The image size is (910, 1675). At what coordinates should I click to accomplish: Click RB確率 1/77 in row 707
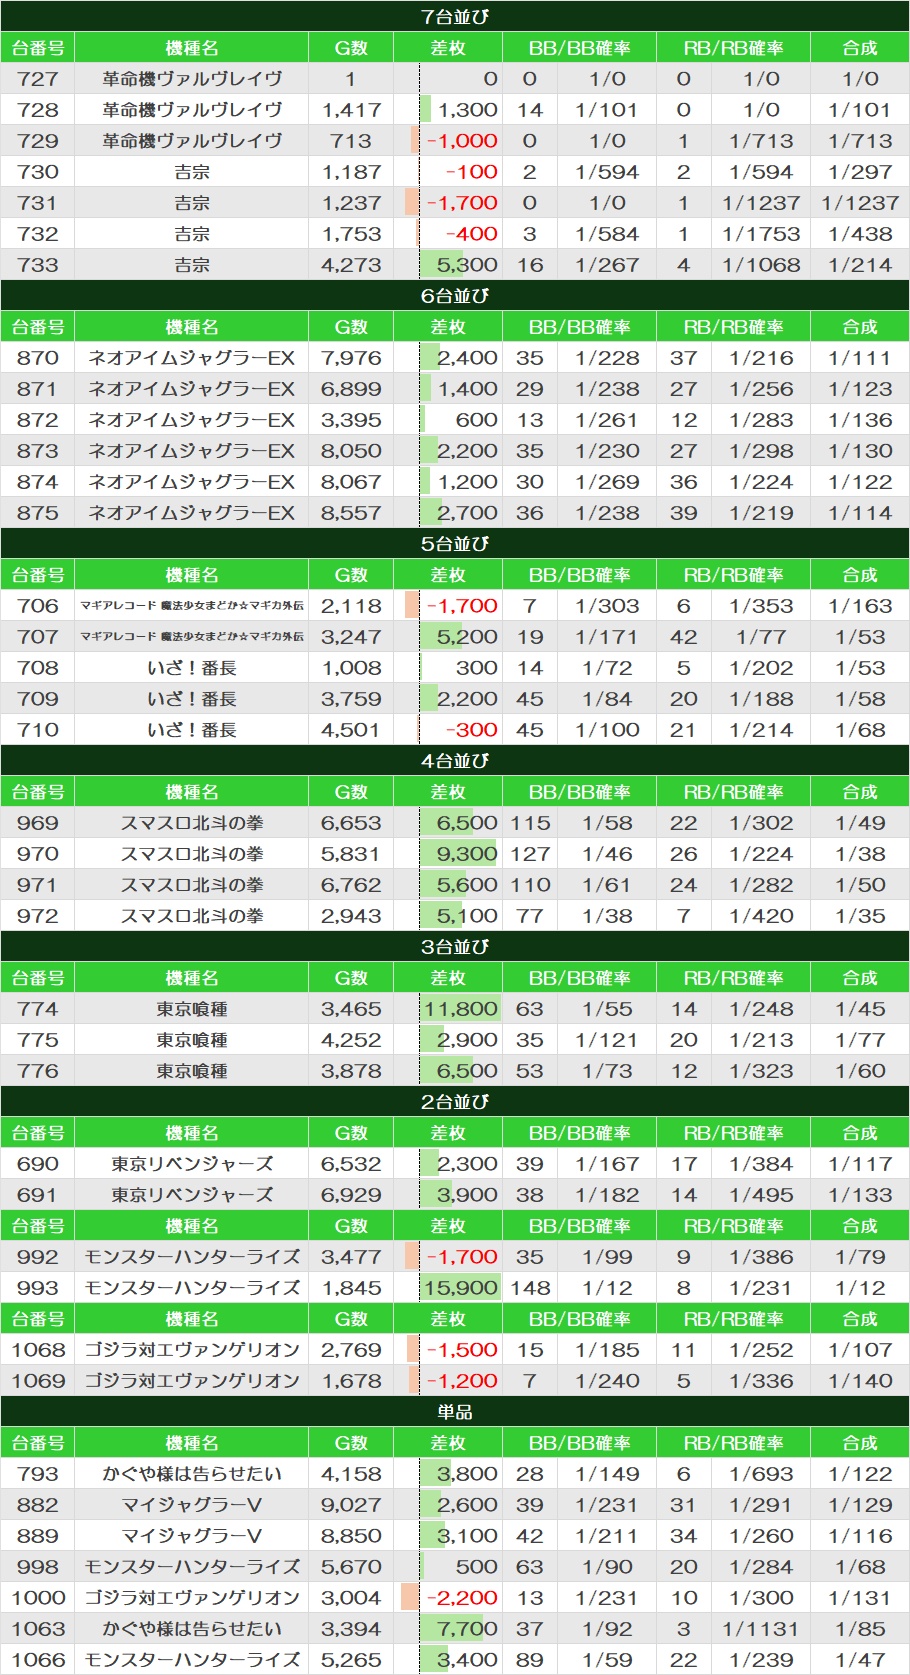click(761, 636)
